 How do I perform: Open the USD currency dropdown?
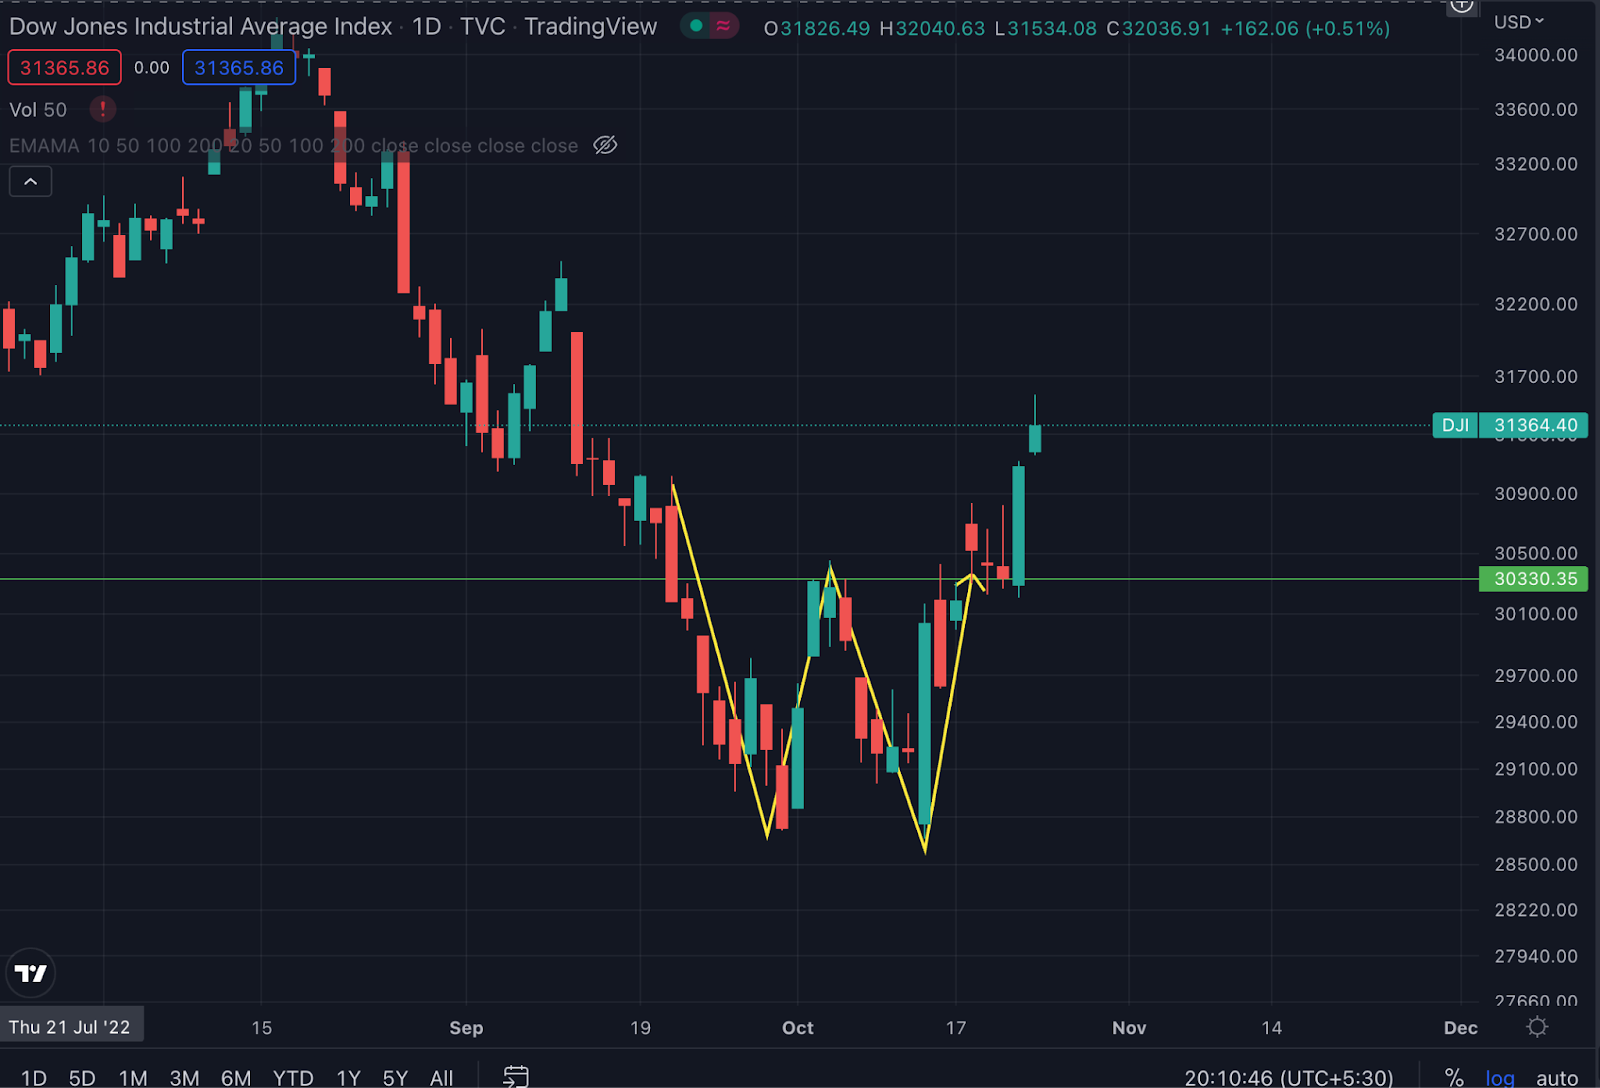point(1519,22)
